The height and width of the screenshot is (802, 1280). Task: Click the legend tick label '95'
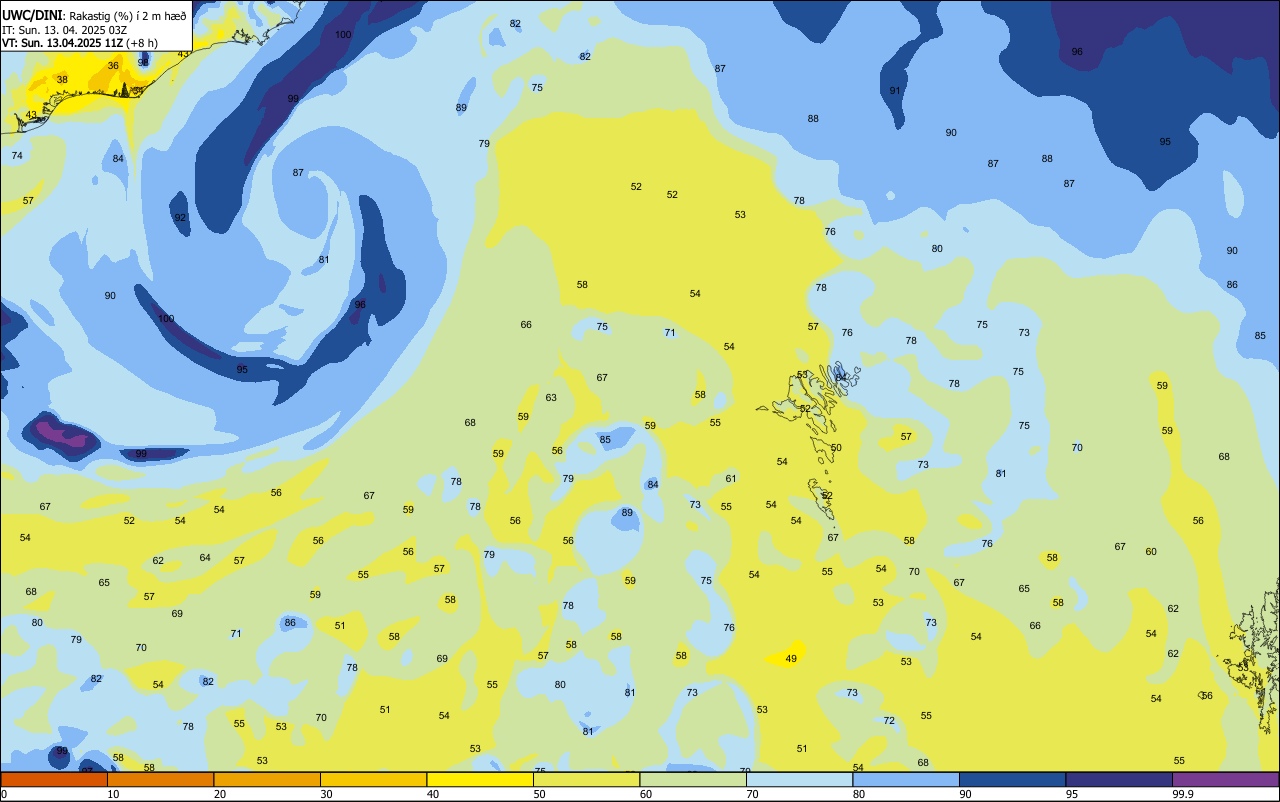[x=1072, y=794]
